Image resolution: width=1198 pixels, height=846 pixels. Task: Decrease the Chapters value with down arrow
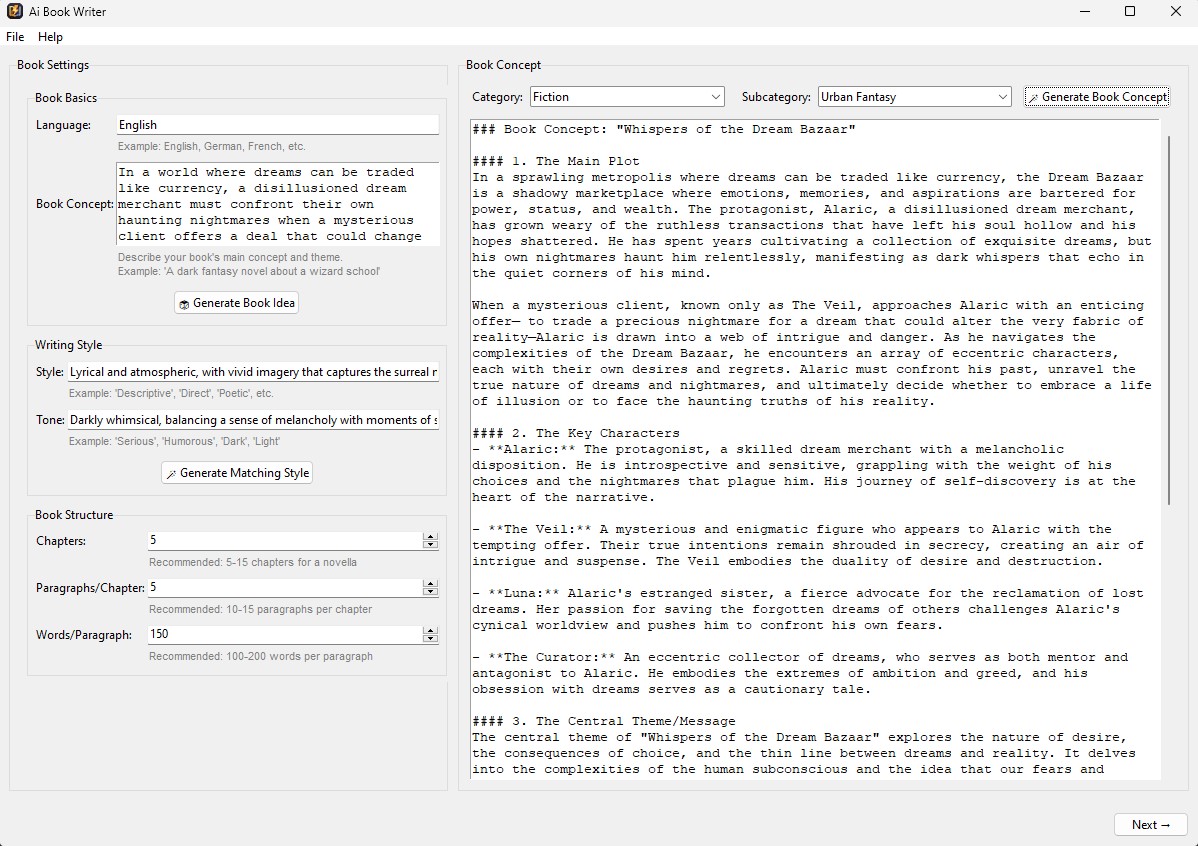[430, 545]
